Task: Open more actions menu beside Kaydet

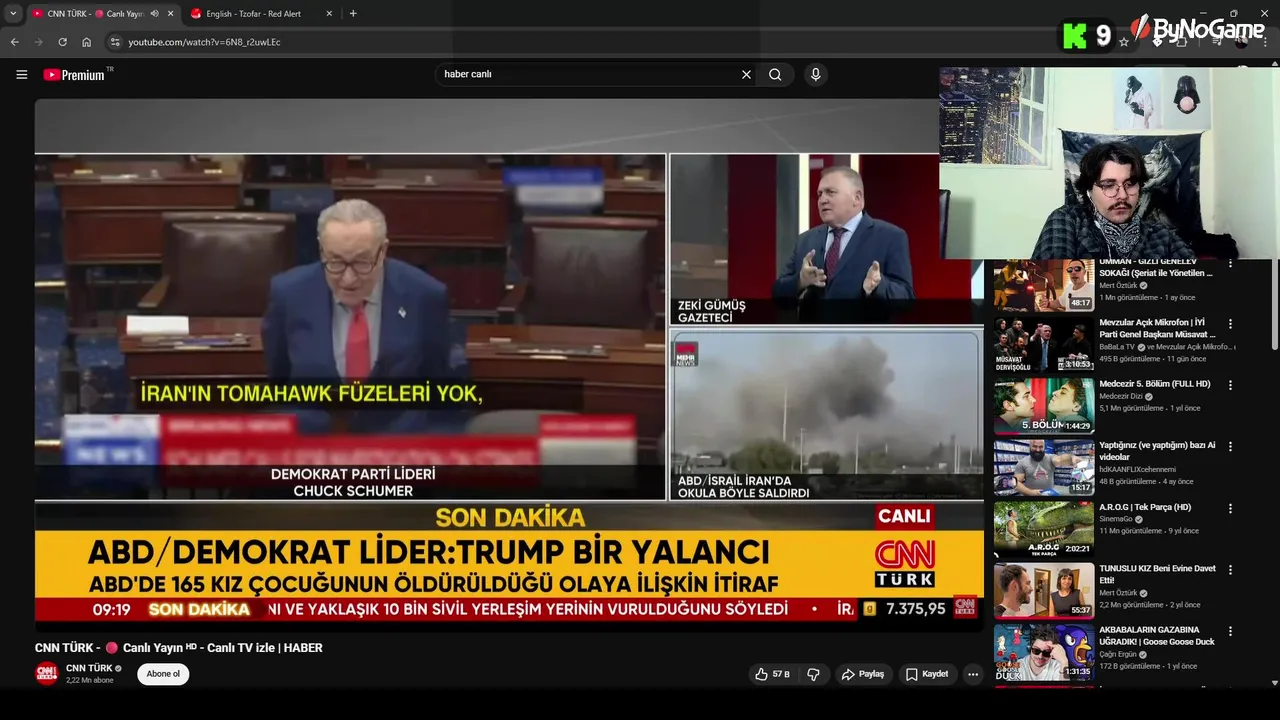Action: coord(972,674)
